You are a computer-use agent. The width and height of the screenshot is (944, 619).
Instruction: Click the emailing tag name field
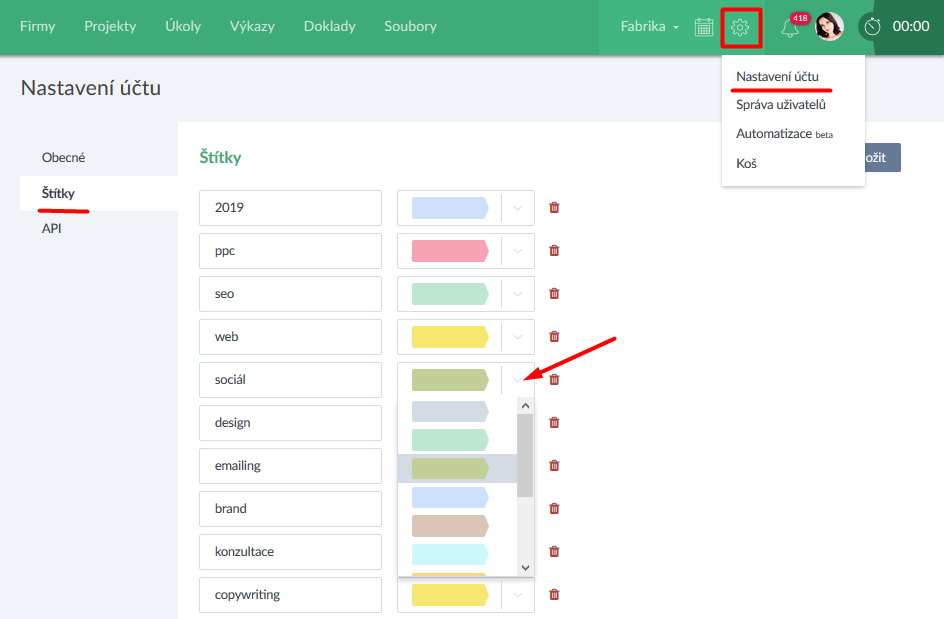(x=290, y=466)
